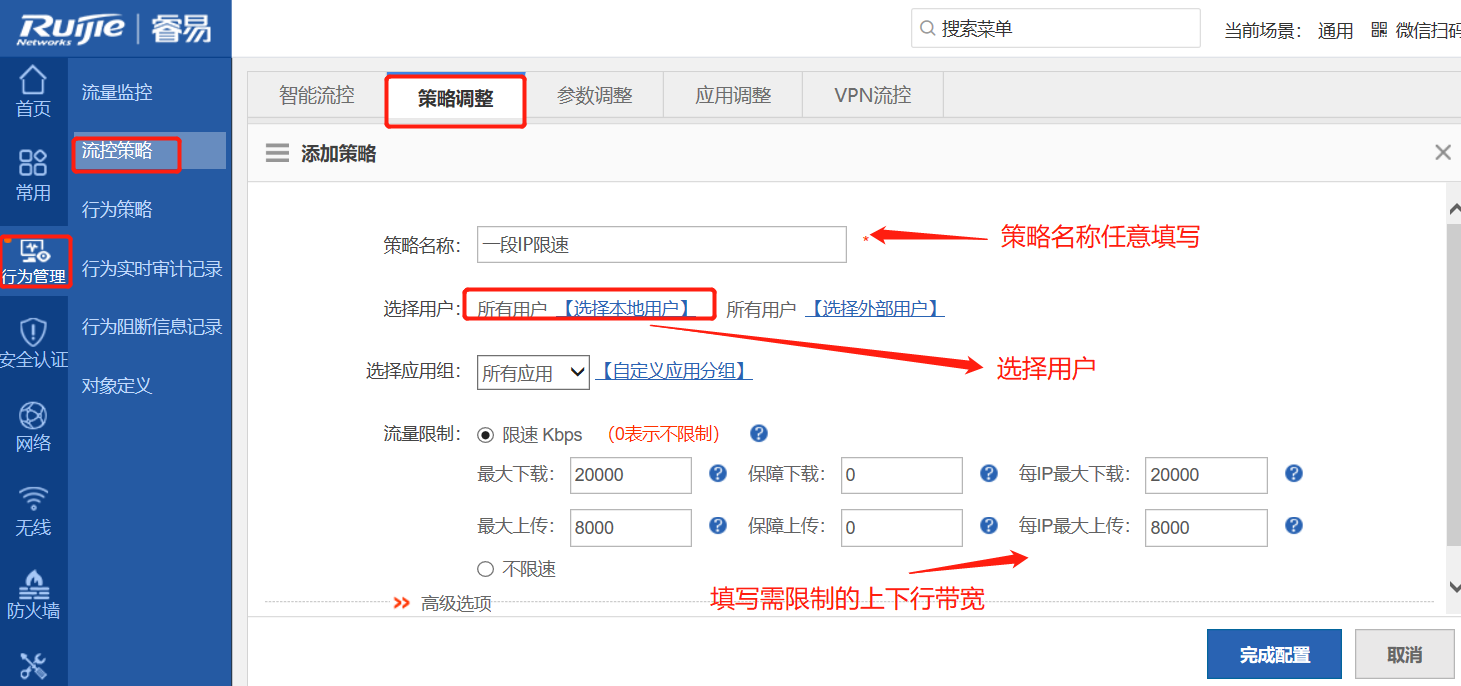Viewport: 1461px width, 686px height.
Task: Click the 策略名称 input field
Action: coord(661,245)
